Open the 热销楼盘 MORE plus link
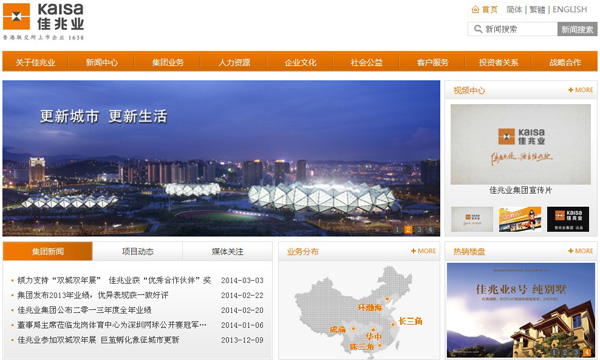The width and height of the screenshot is (600, 360). (x=580, y=251)
